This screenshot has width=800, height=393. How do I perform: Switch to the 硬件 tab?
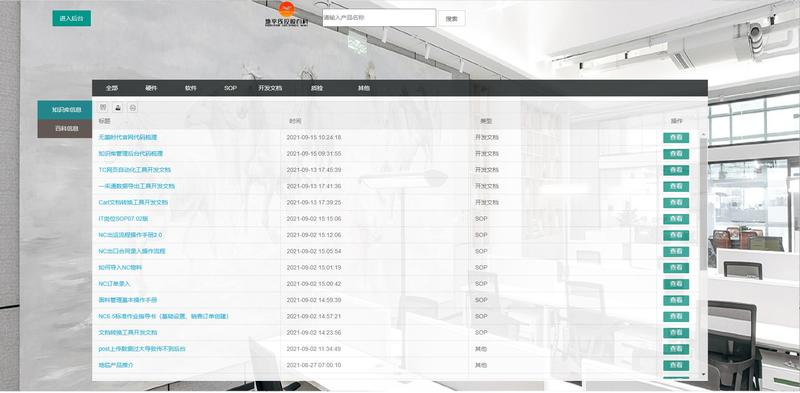pos(151,88)
